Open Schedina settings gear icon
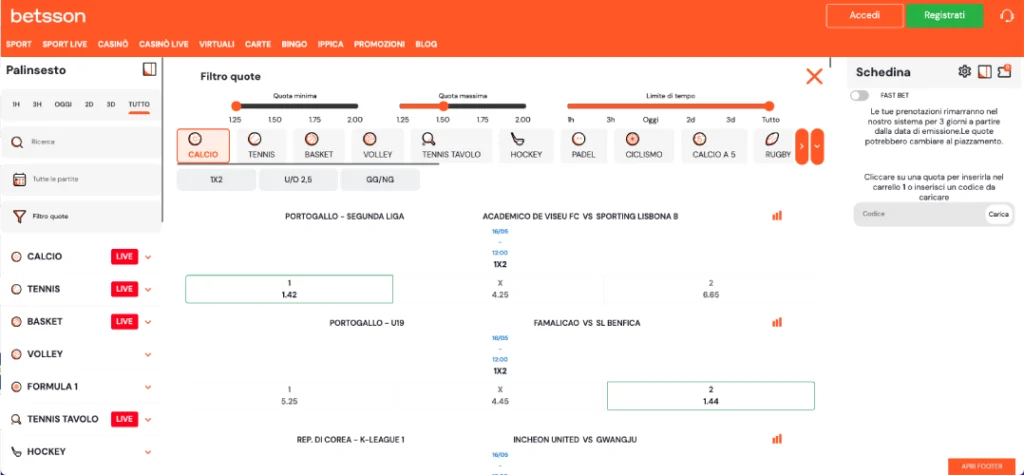This screenshot has width=1024, height=475. pos(965,71)
